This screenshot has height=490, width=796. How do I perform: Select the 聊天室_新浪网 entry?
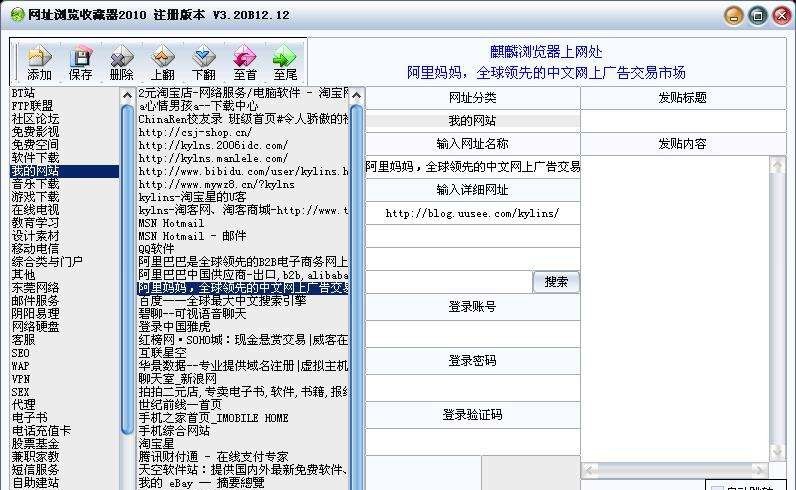178,379
